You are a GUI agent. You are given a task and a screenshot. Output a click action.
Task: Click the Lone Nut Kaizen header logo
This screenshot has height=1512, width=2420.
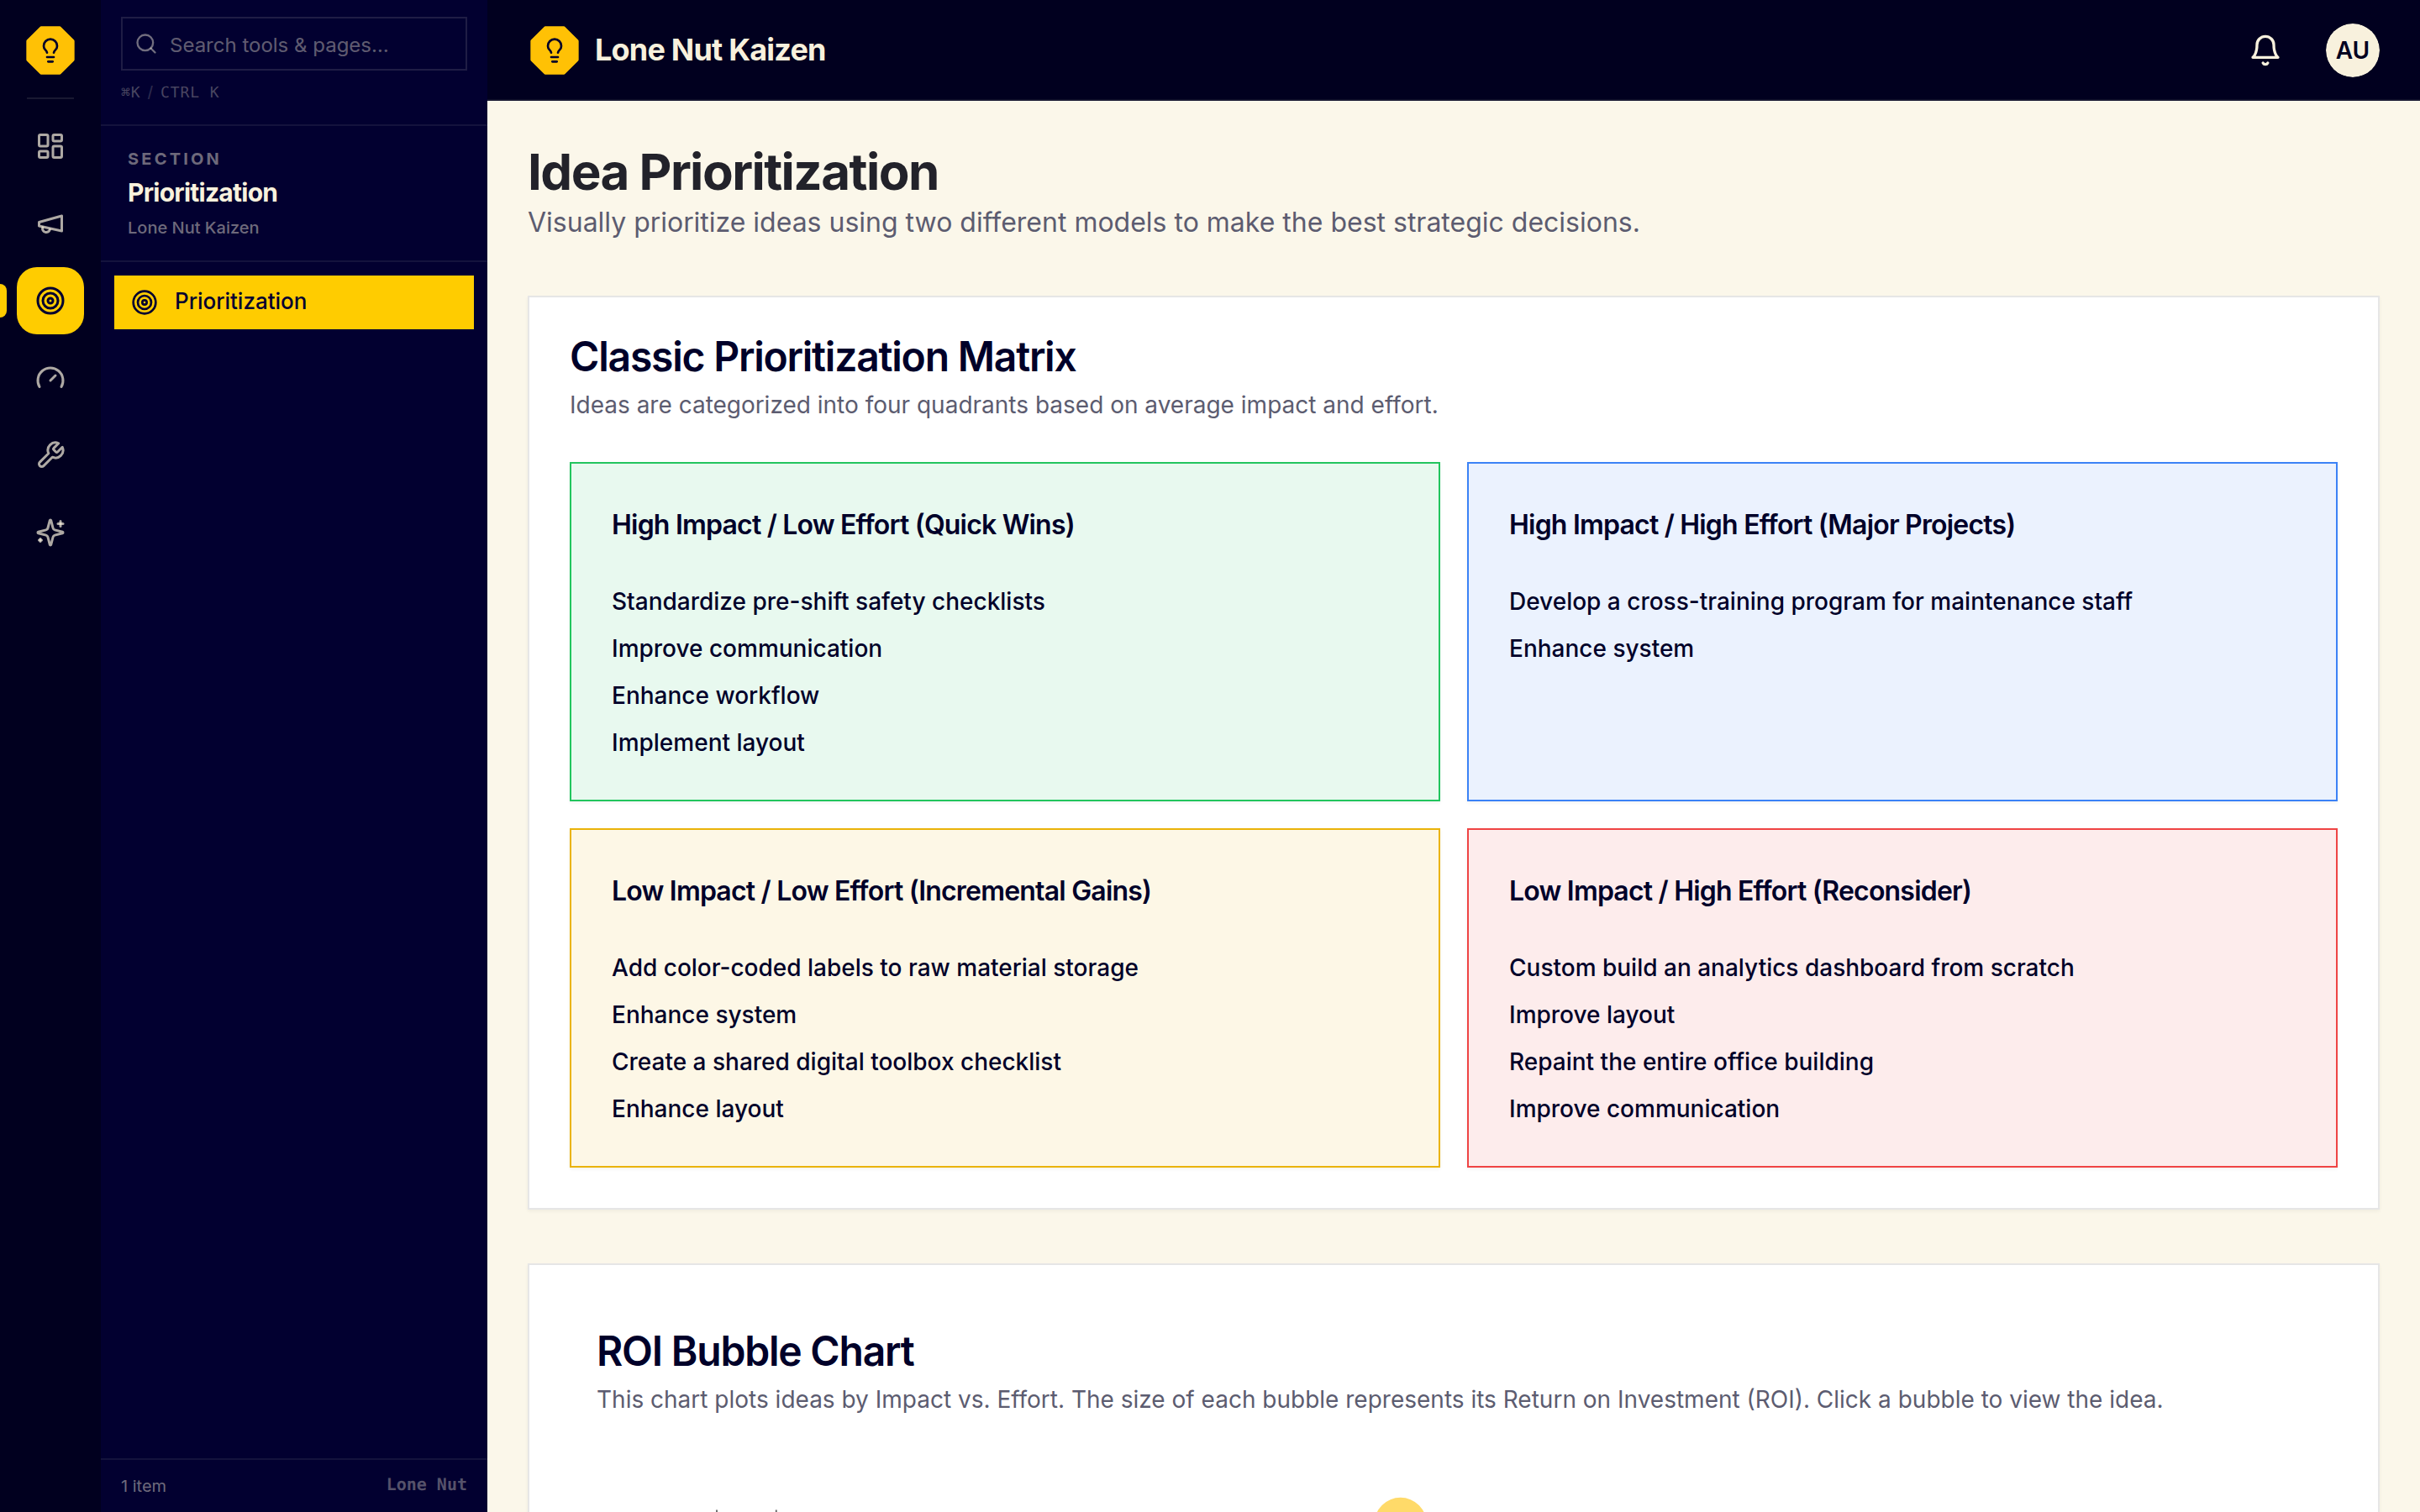point(554,50)
